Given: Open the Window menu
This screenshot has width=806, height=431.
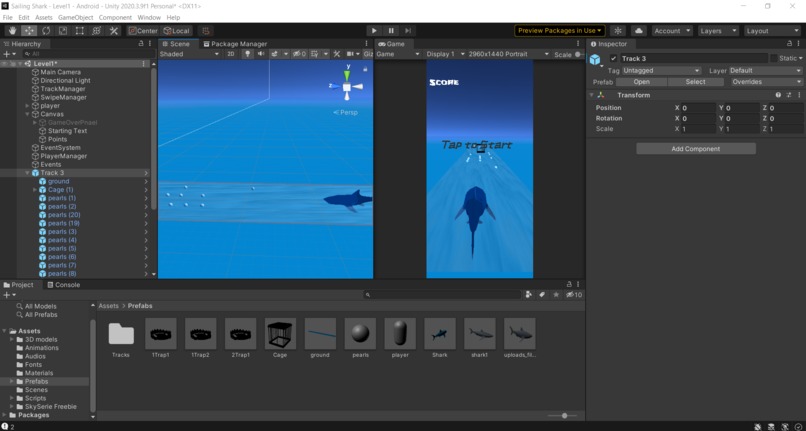Looking at the screenshot, I should click(149, 17).
